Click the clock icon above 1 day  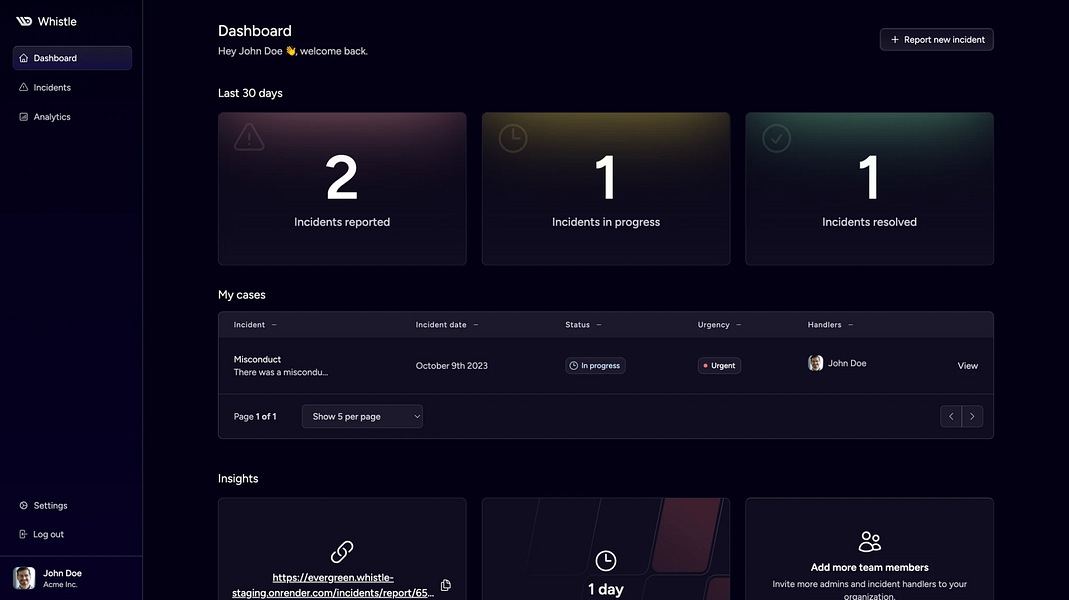click(x=605, y=560)
